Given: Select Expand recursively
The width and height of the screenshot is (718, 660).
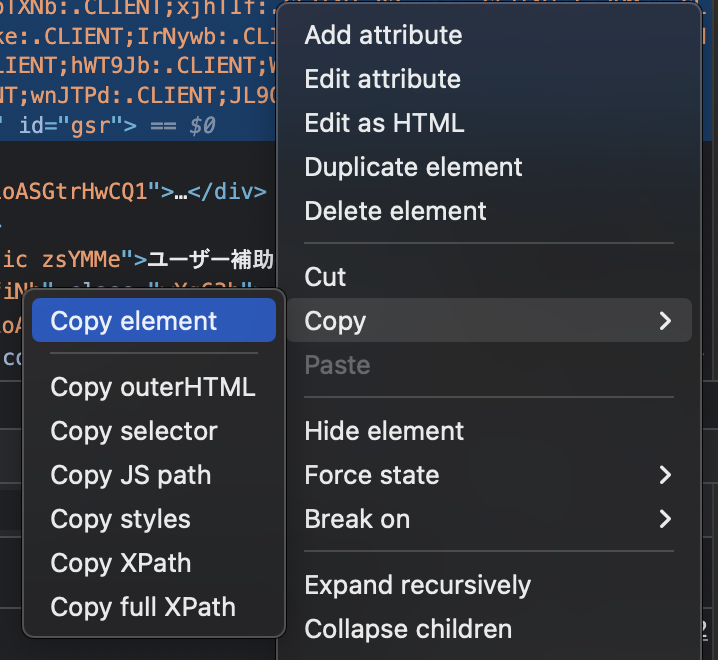Looking at the screenshot, I should click(489, 585).
